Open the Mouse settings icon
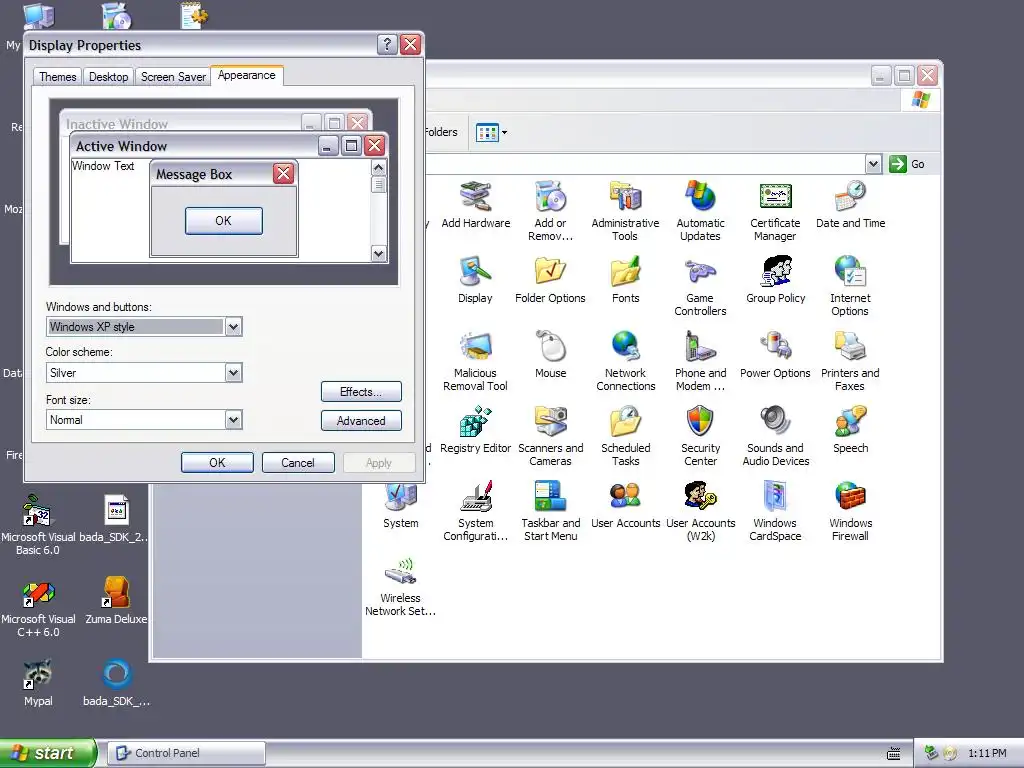 (551, 347)
